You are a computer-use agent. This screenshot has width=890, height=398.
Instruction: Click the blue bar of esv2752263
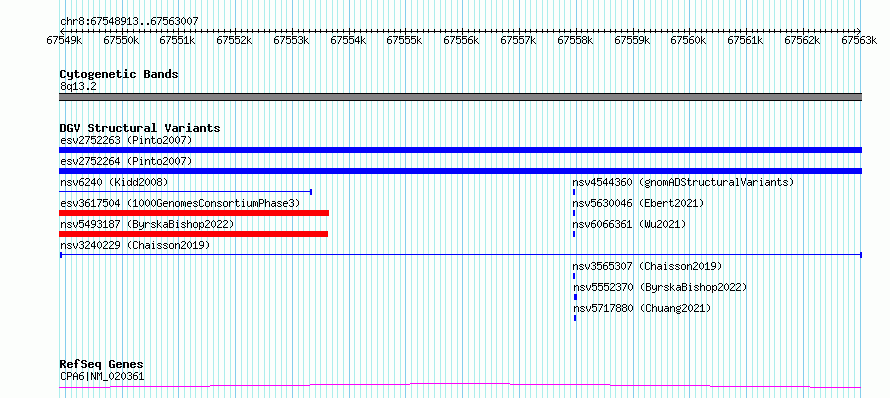(x=460, y=150)
